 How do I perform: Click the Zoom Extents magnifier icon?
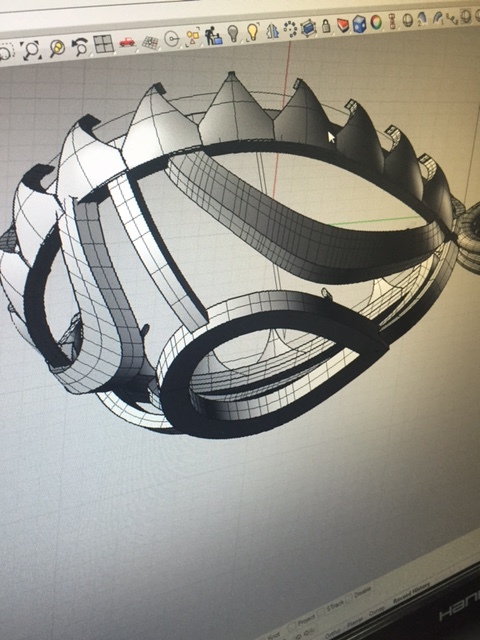(x=31, y=51)
